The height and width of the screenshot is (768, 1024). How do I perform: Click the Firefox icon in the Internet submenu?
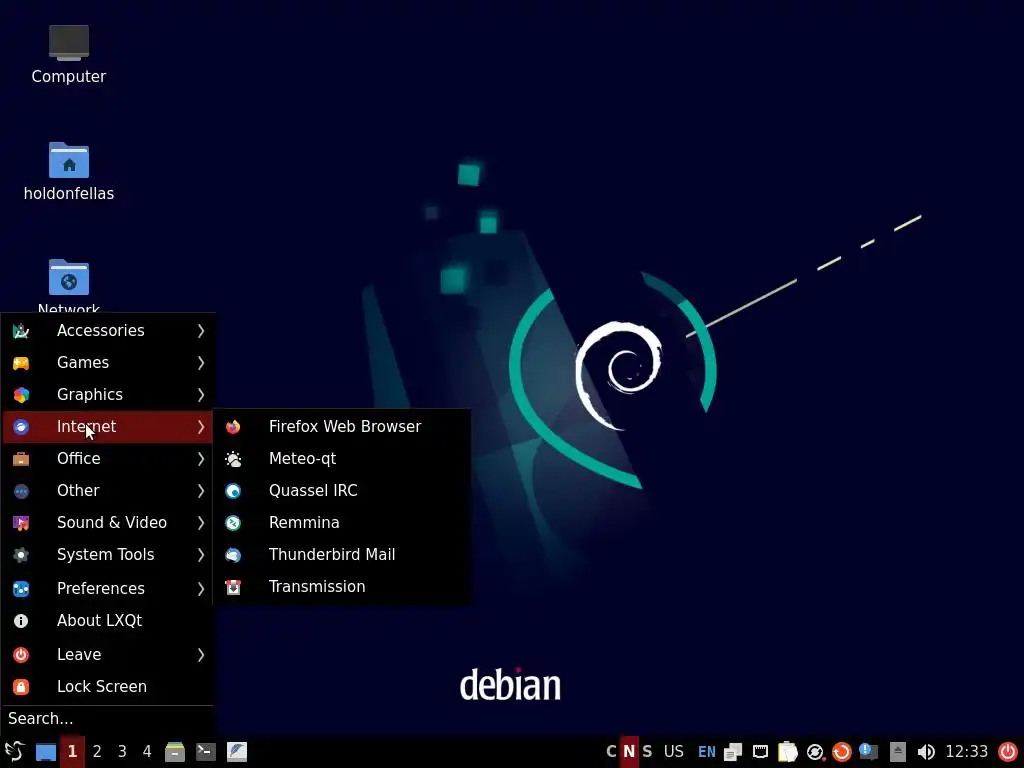pyautogui.click(x=233, y=426)
